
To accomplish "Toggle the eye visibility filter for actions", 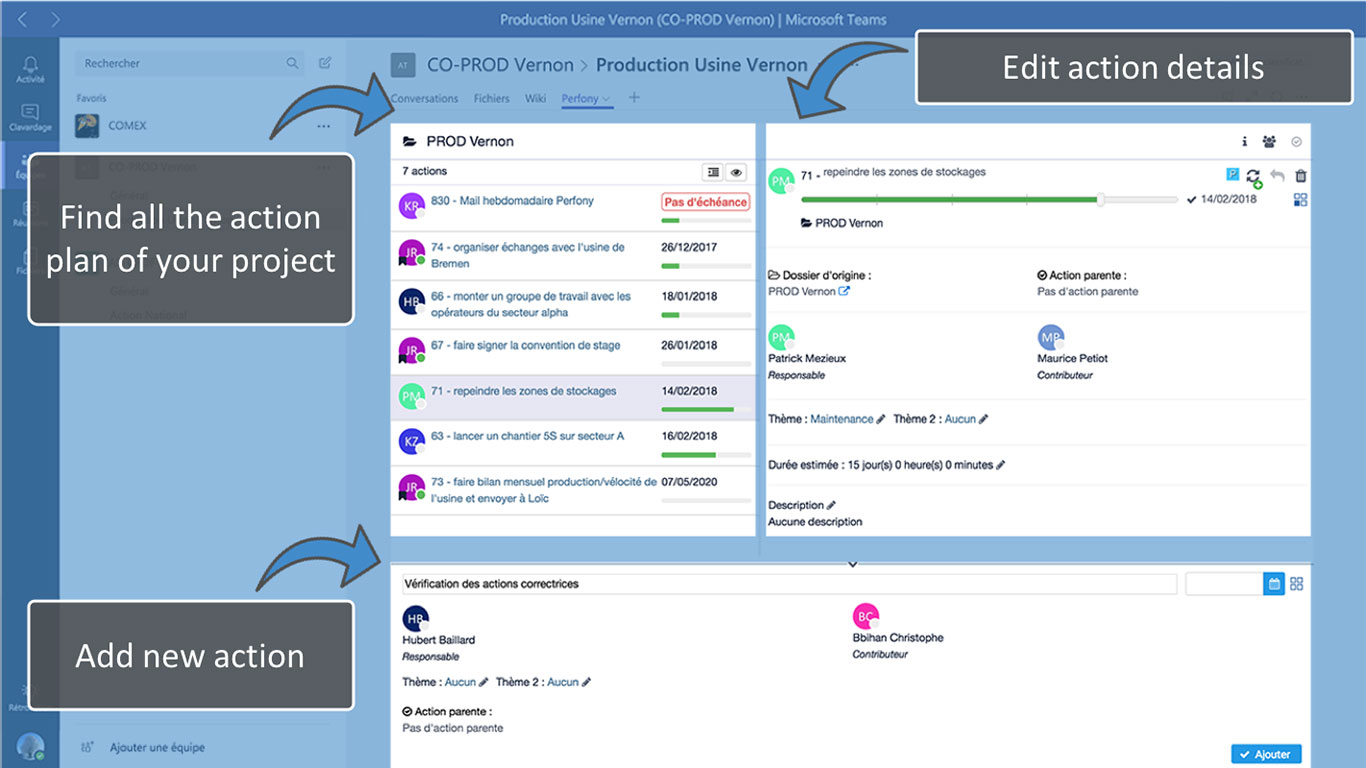I will (x=737, y=172).
